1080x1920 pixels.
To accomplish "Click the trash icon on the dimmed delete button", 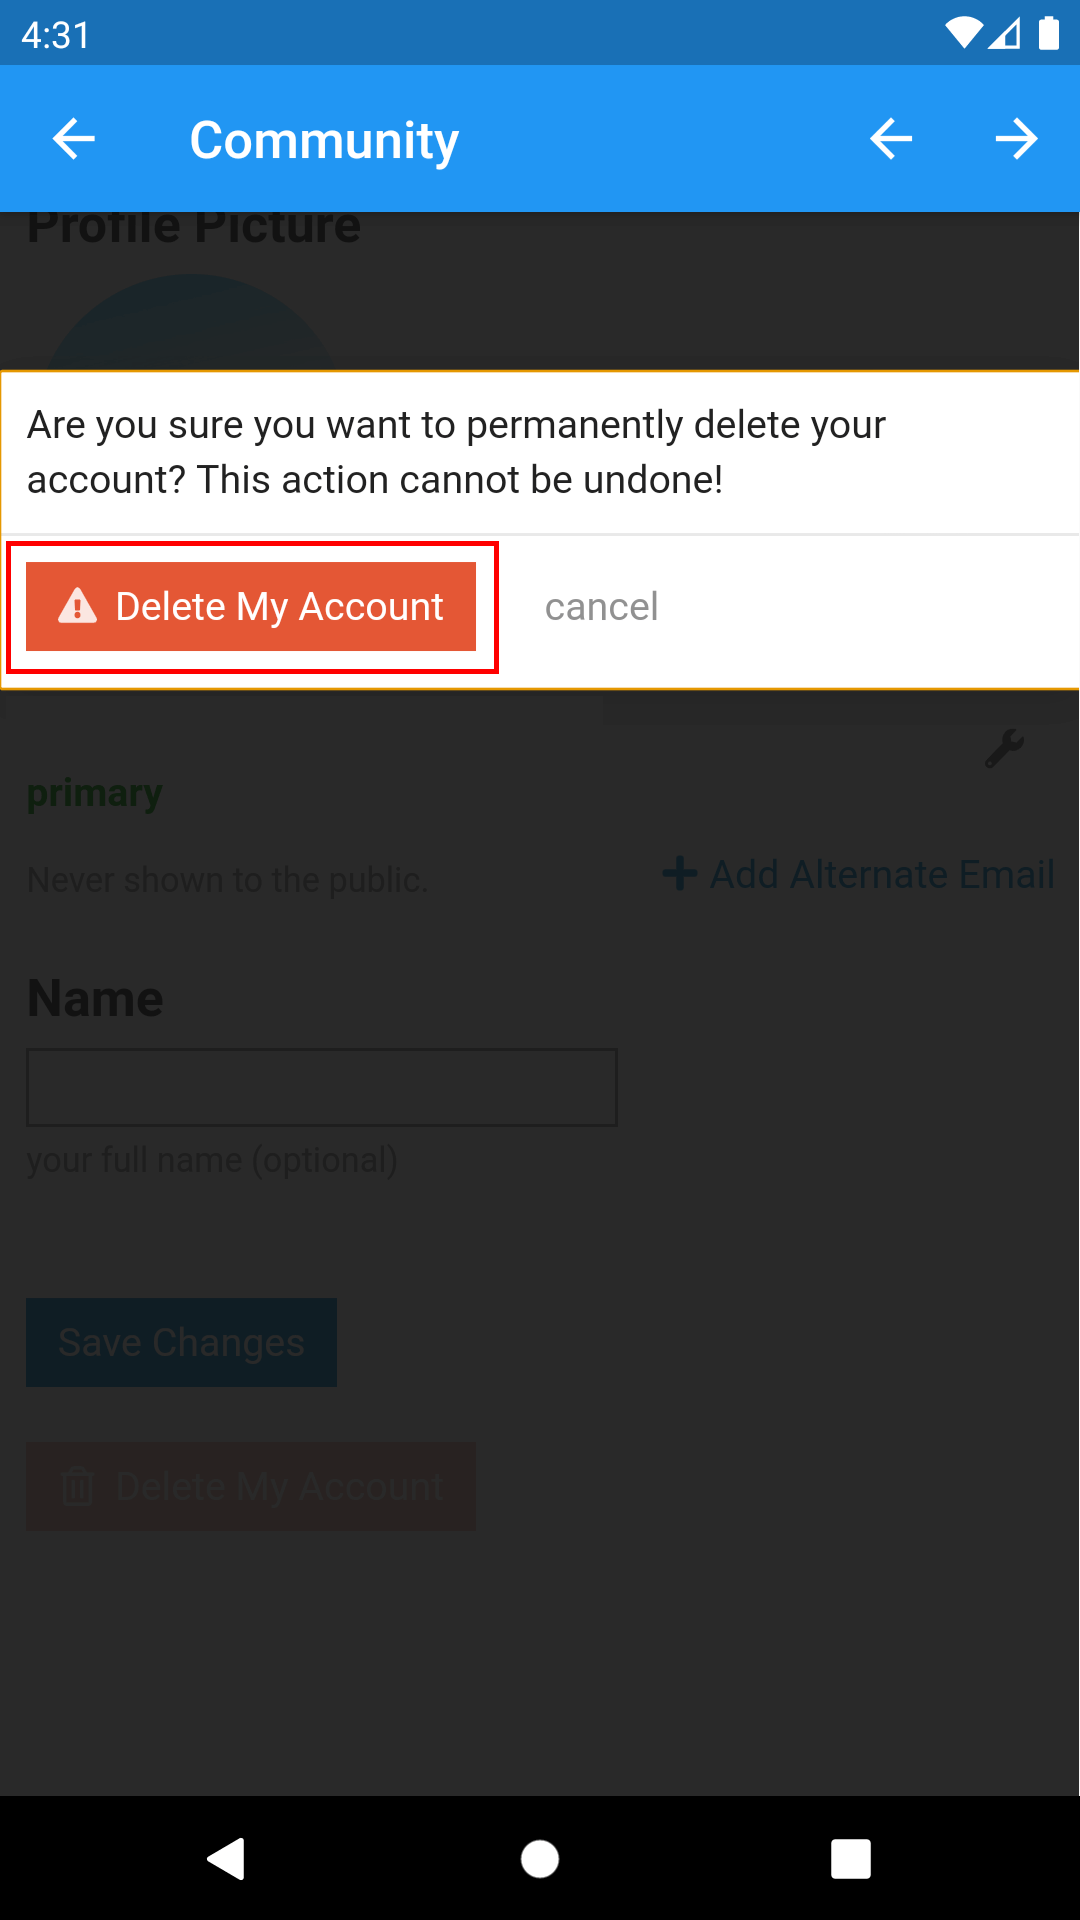I will 78,1487.
